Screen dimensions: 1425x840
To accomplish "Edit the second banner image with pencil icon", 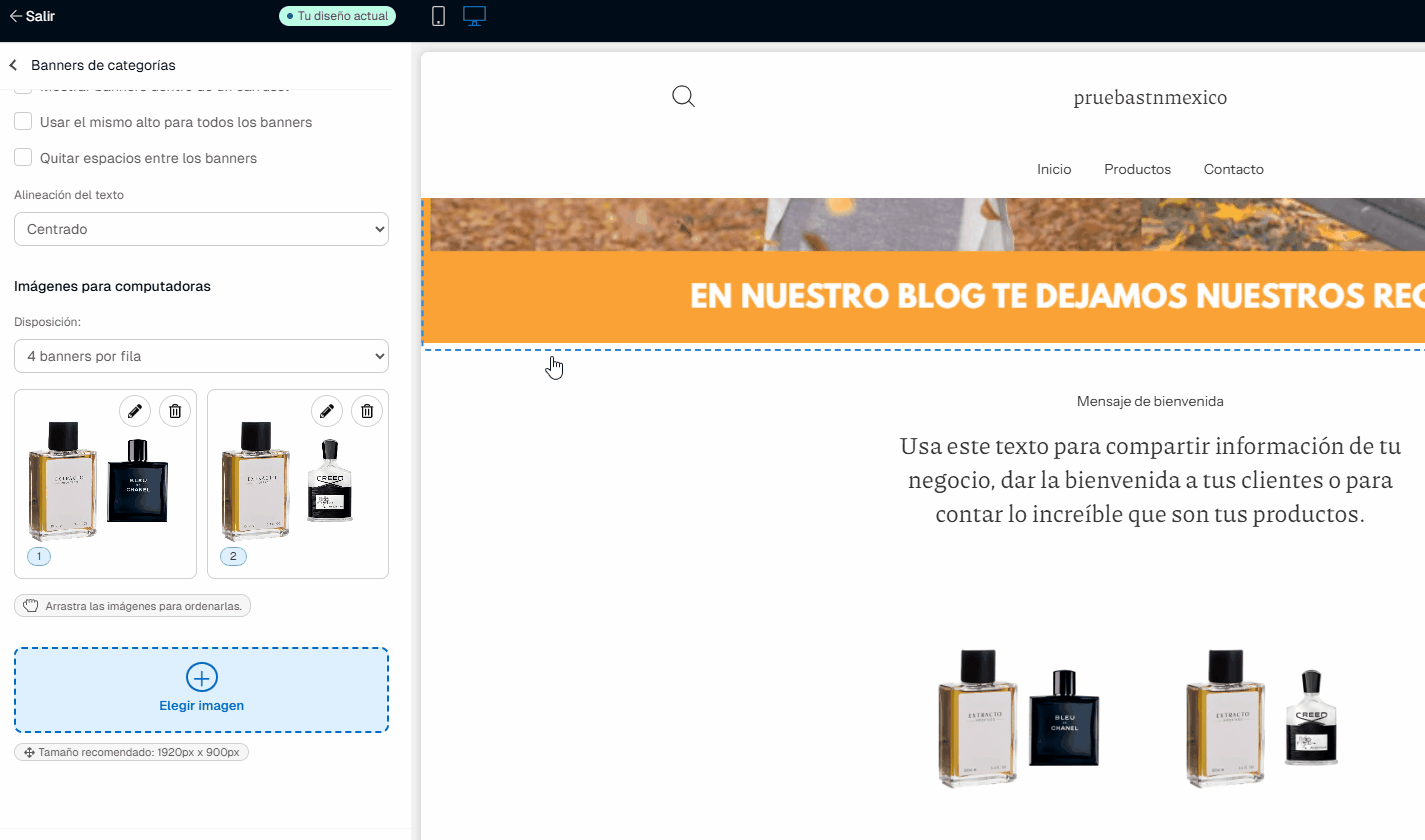I will click(x=327, y=410).
